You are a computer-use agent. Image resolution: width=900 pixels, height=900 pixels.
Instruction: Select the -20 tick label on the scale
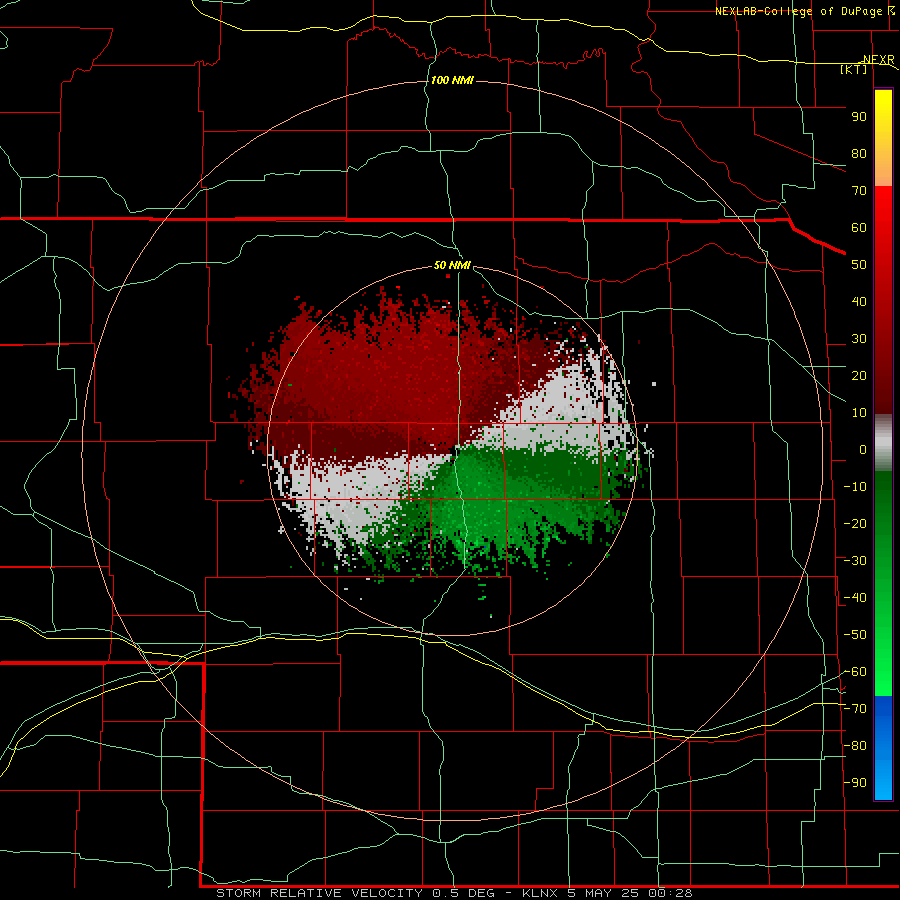[x=855, y=524]
